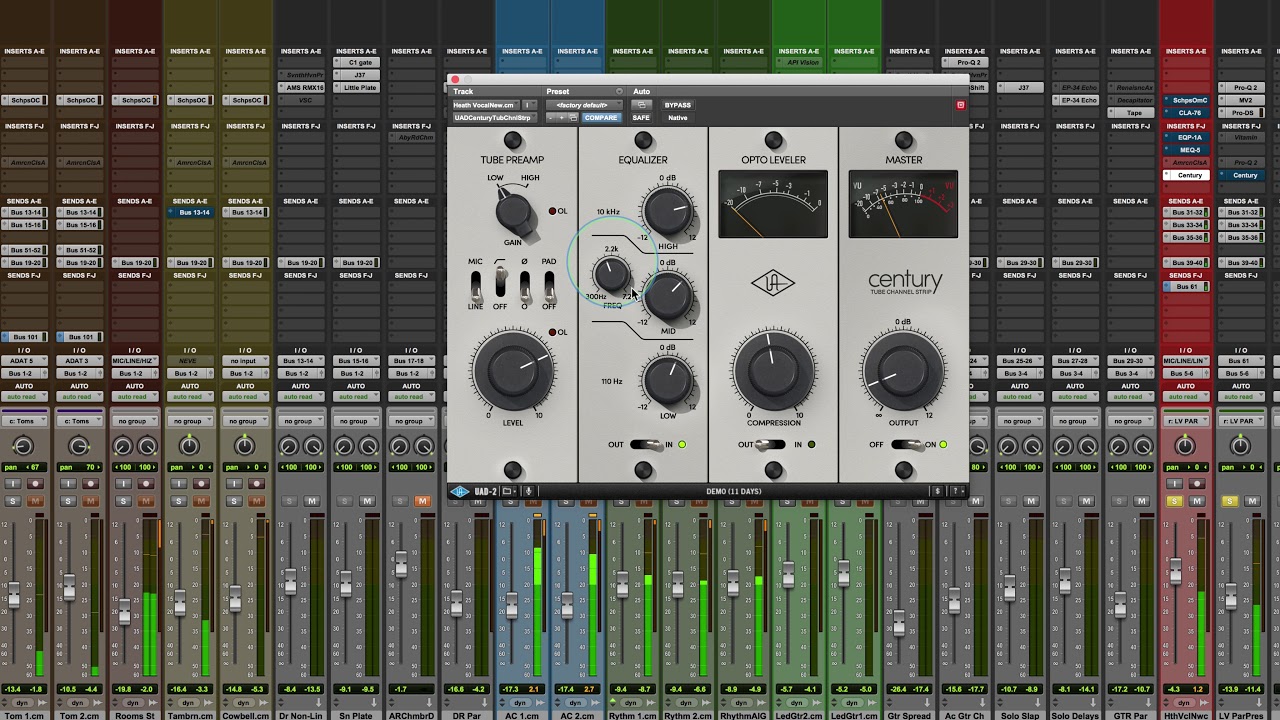Click the minus previous-preset button
1280x720 pixels.
click(551, 118)
